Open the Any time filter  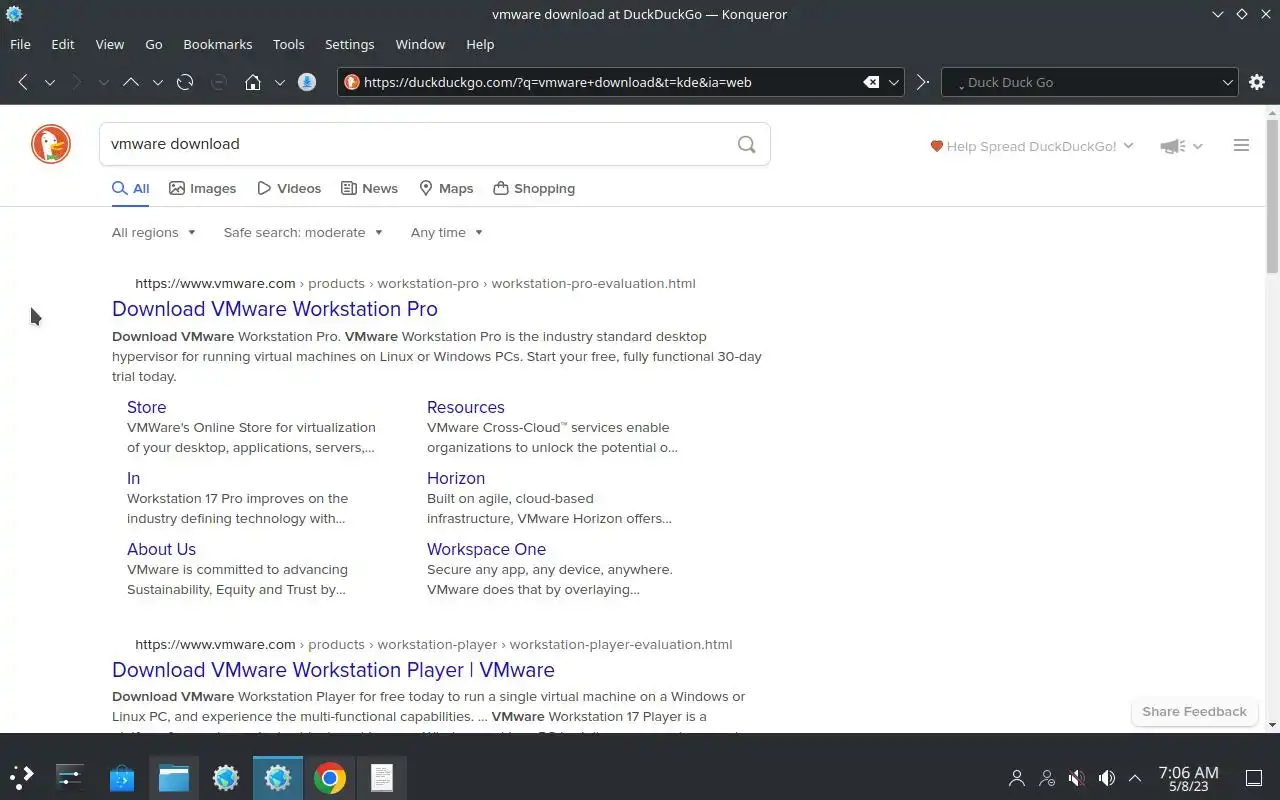tap(447, 232)
